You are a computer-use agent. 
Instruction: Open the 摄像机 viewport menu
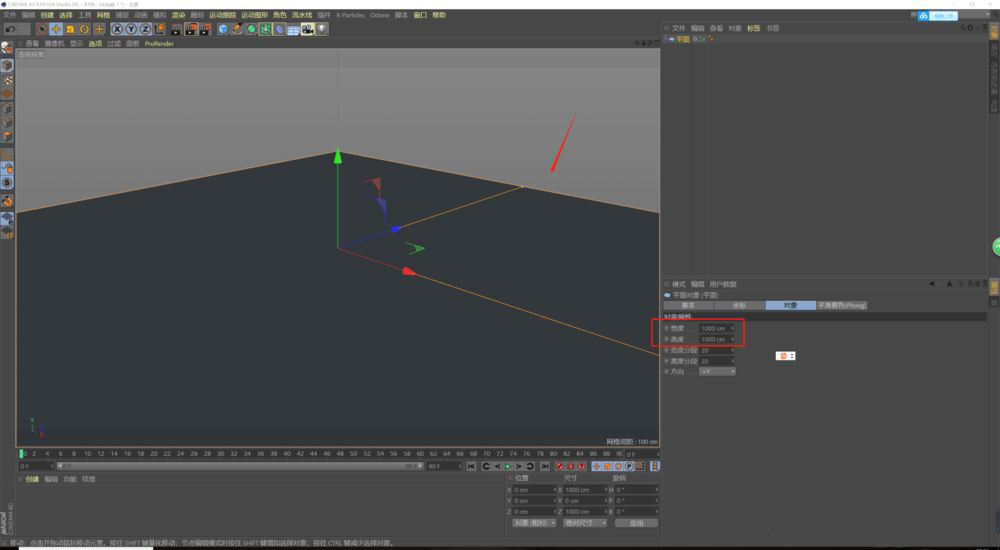[54, 44]
